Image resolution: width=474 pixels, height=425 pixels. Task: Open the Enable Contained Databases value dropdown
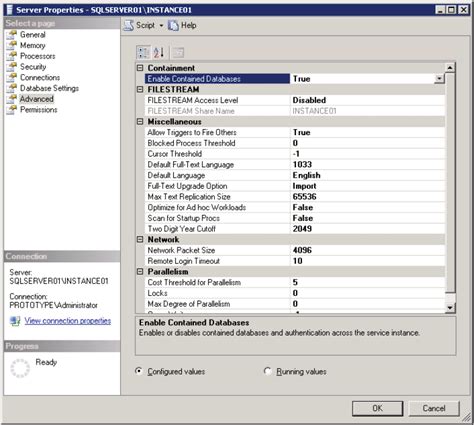click(440, 79)
